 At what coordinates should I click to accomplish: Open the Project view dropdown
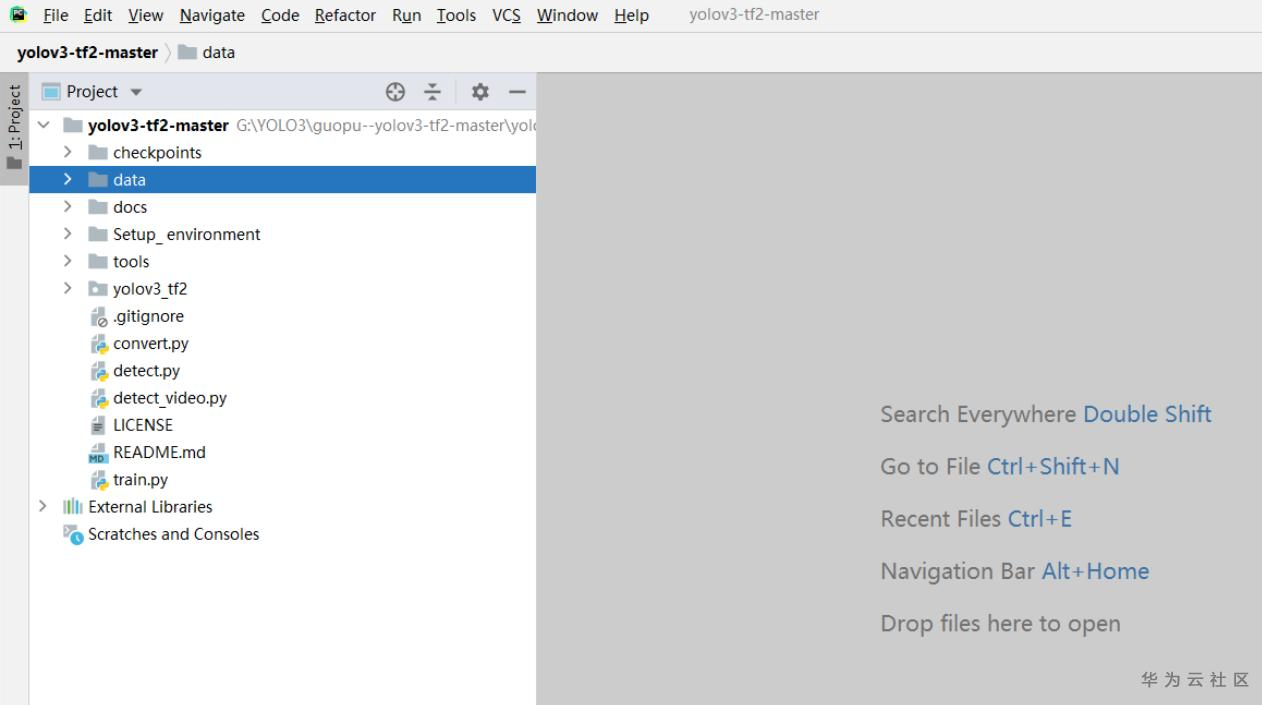(136, 92)
